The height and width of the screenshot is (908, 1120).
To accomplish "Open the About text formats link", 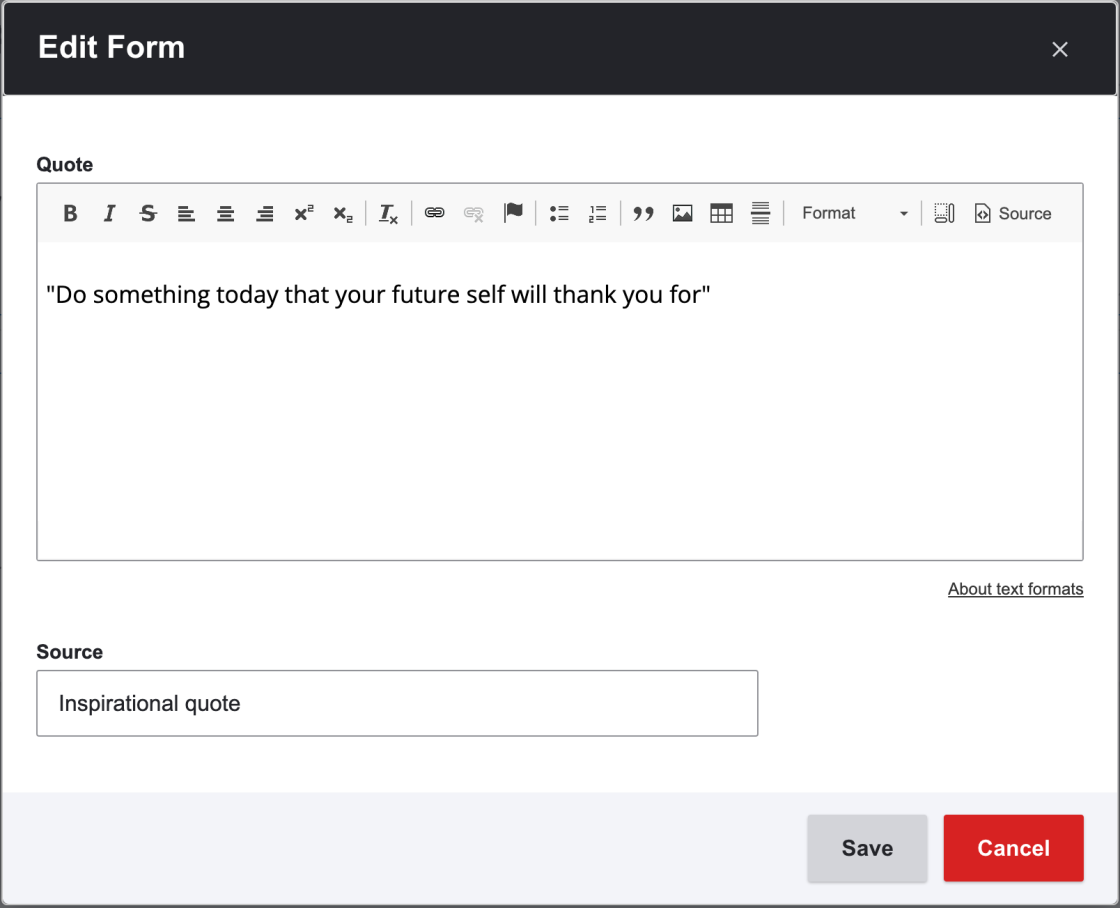I will pyautogui.click(x=1015, y=589).
